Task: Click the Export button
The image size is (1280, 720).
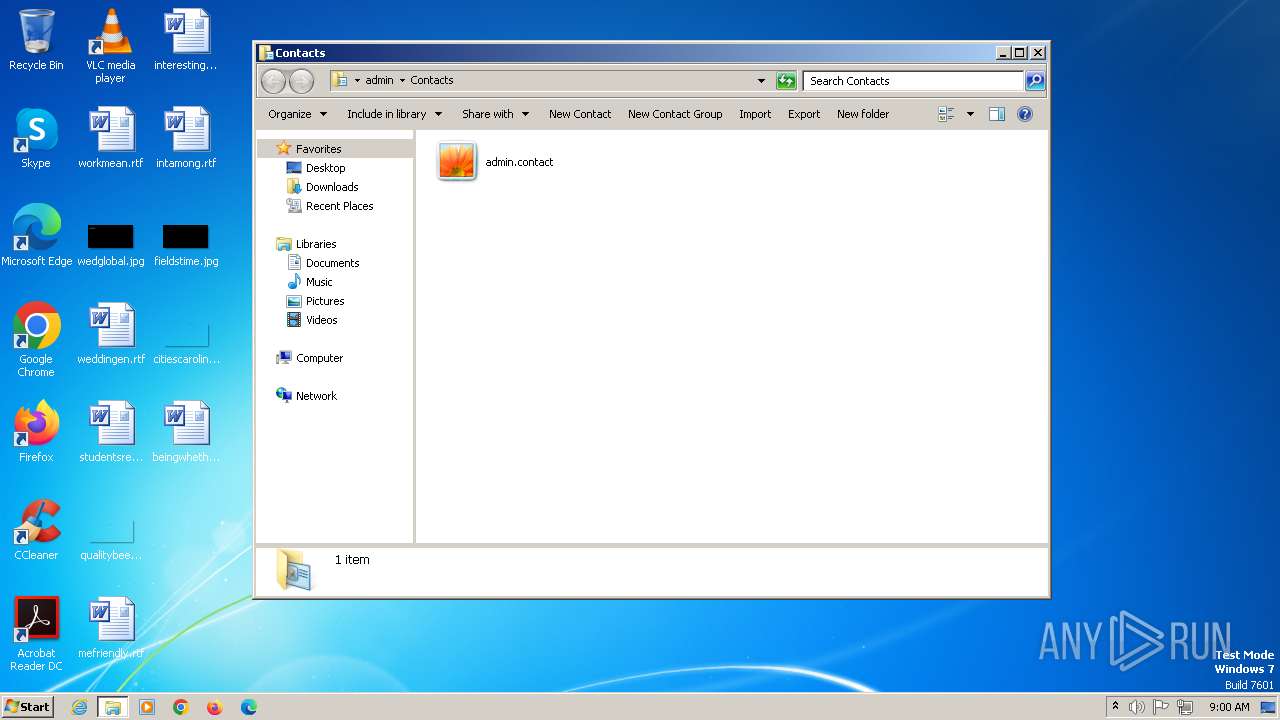Action: [804, 114]
